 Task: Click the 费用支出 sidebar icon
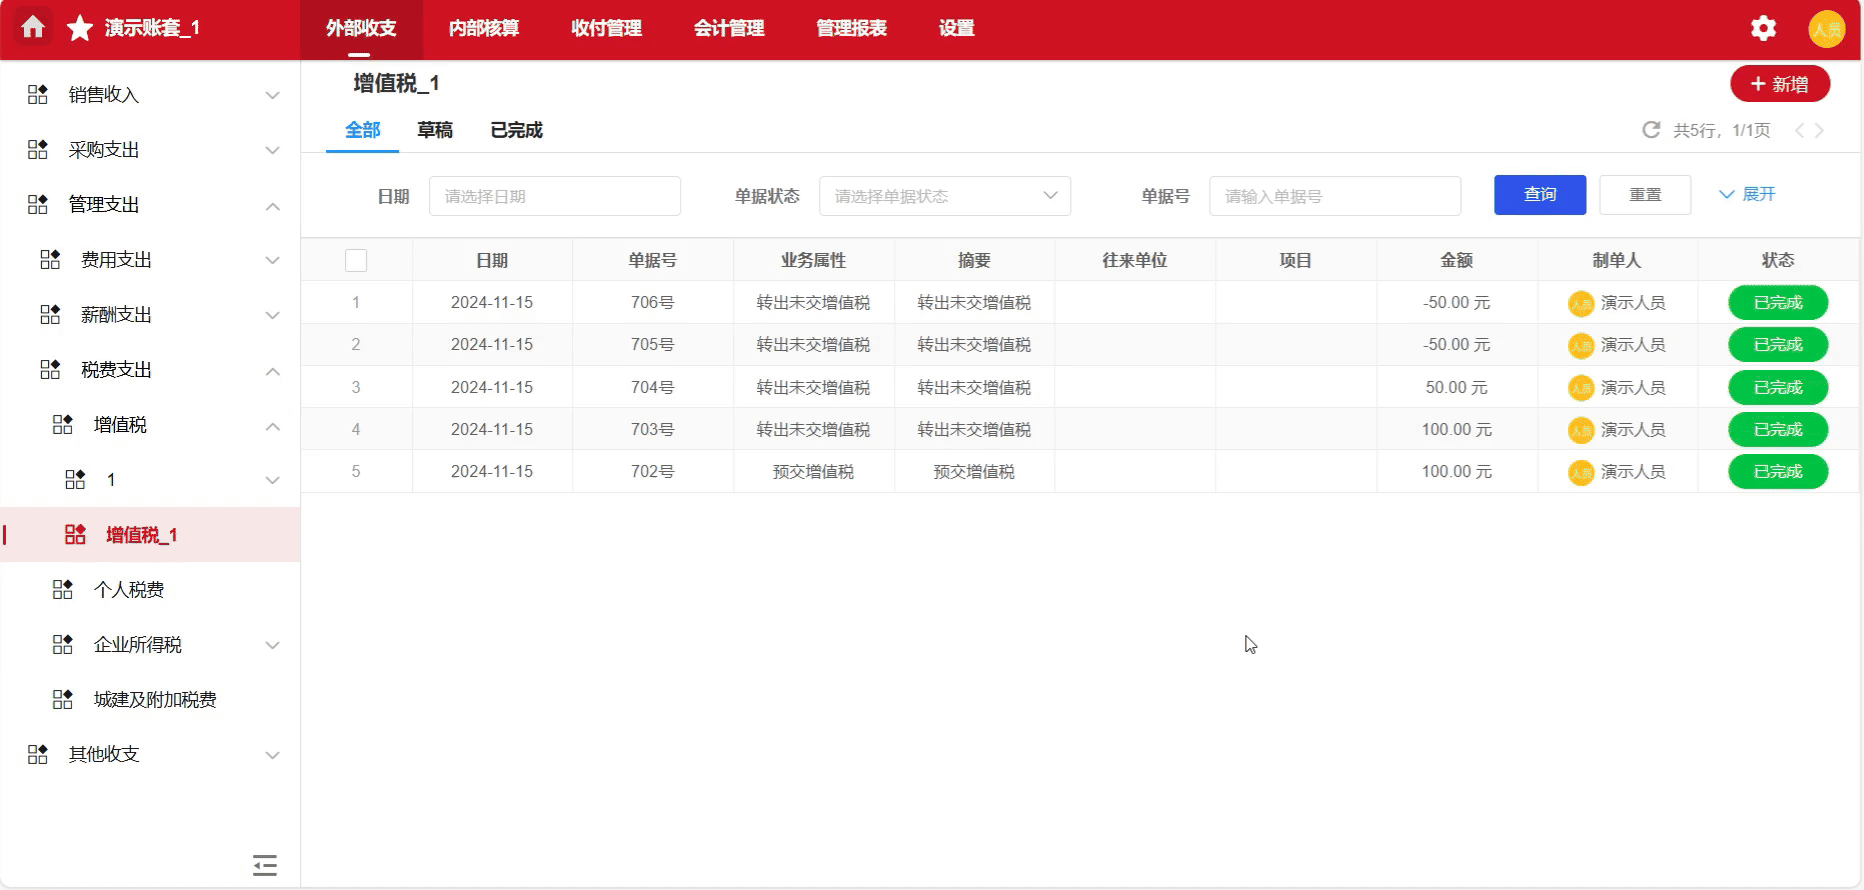tap(50, 259)
